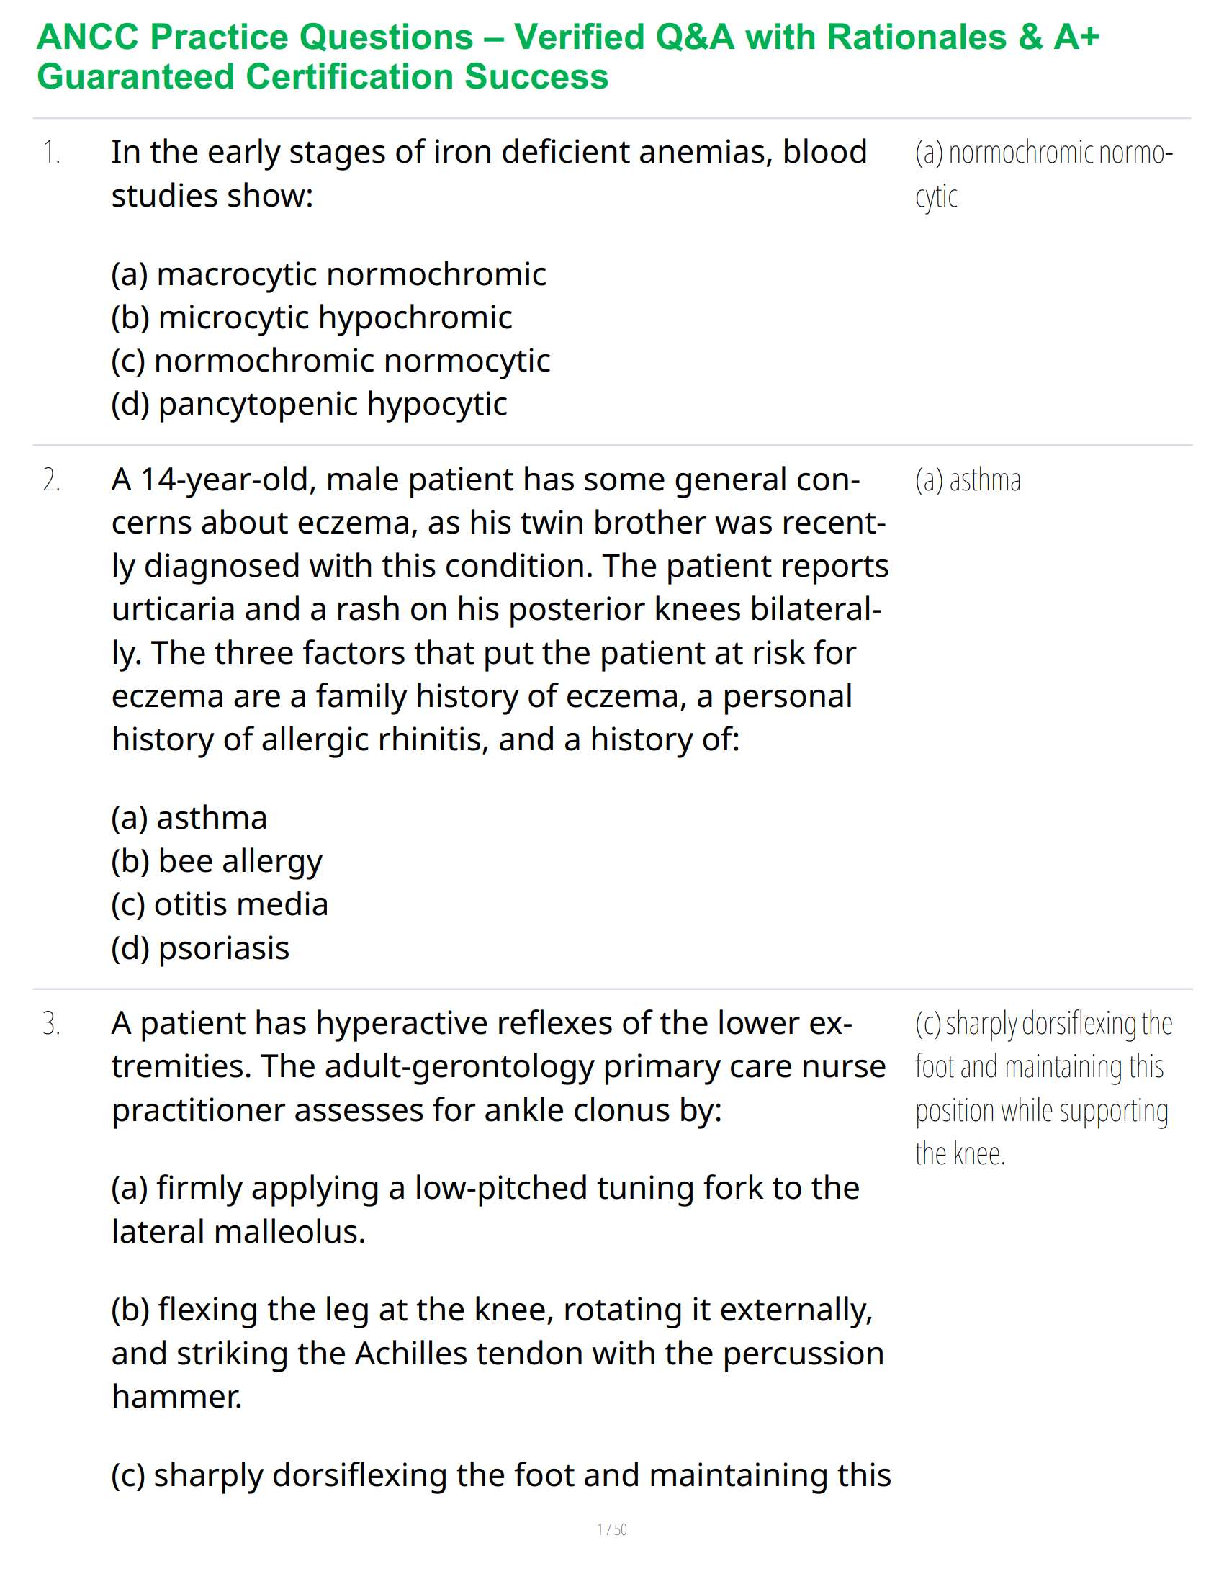Choose answer (c) normochromic normocytic in question 1

click(330, 361)
